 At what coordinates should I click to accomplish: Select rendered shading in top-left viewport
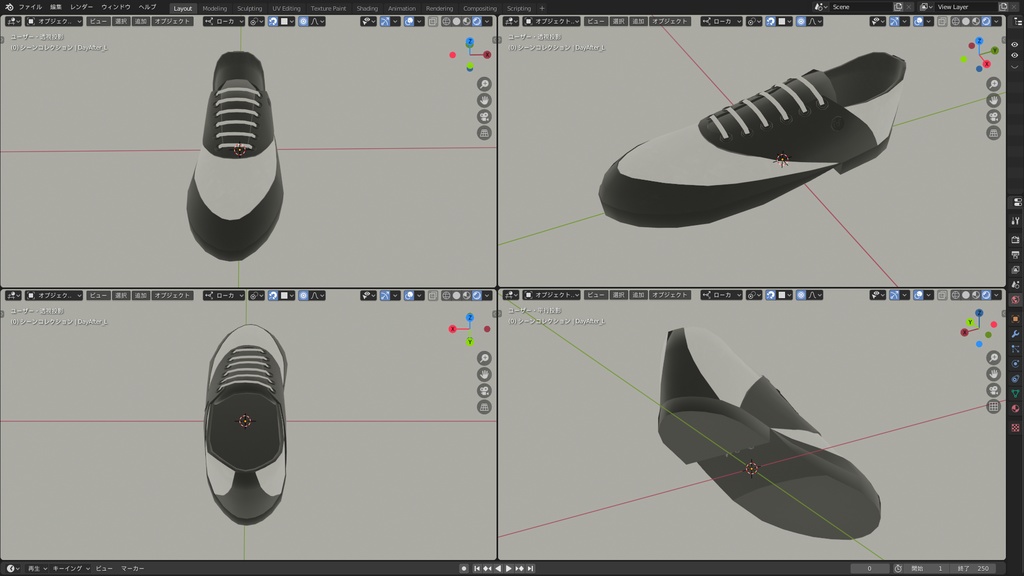coord(477,22)
